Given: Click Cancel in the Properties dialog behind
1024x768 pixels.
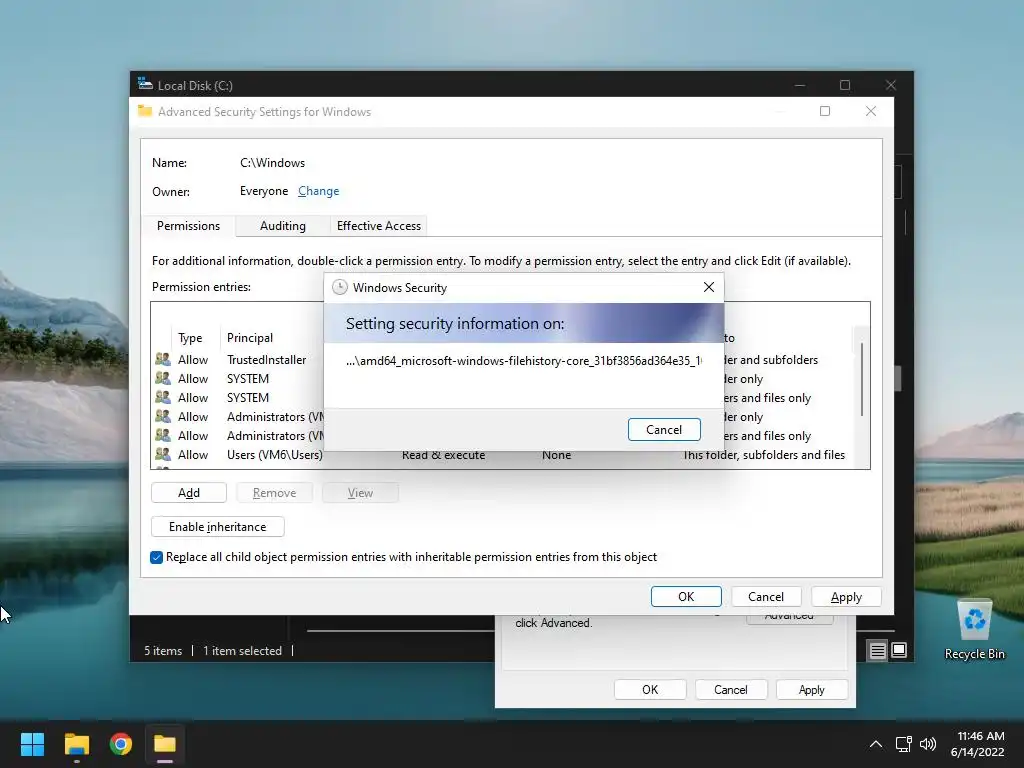Looking at the screenshot, I should pos(730,690).
